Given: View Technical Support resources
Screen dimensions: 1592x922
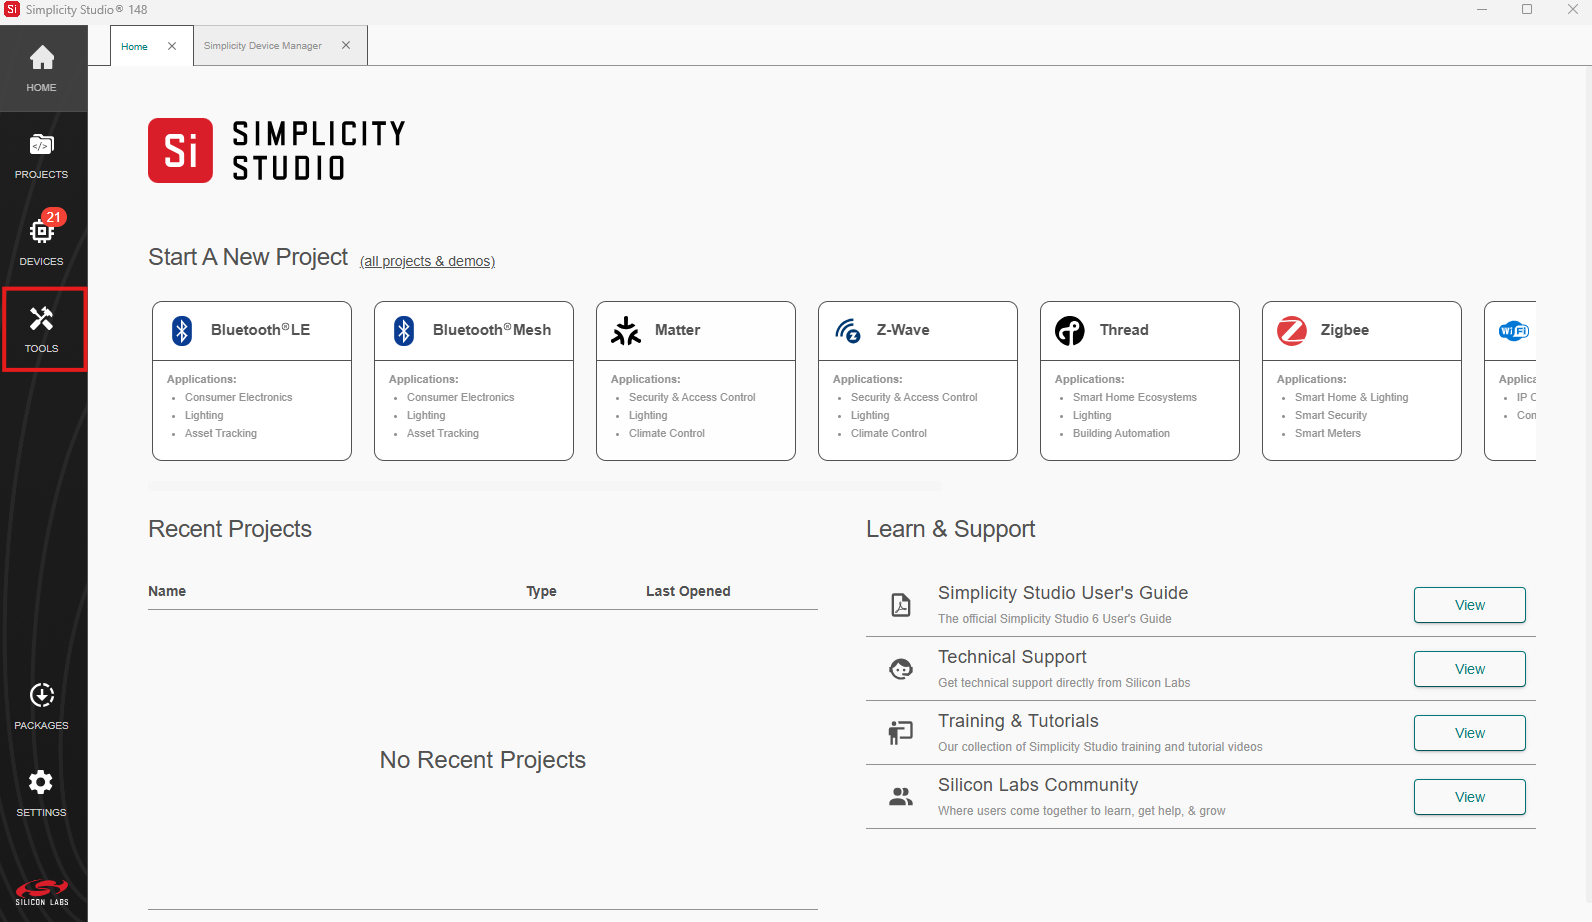Looking at the screenshot, I should (x=1469, y=669).
